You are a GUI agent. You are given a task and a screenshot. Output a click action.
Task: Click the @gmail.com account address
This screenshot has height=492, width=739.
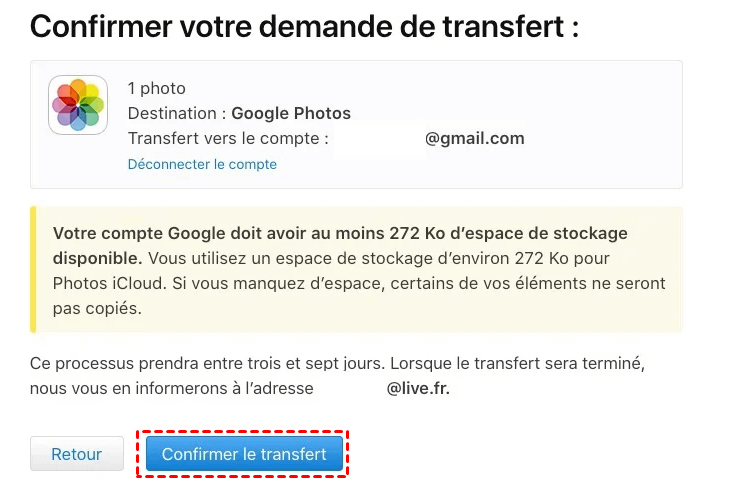[x=474, y=138]
